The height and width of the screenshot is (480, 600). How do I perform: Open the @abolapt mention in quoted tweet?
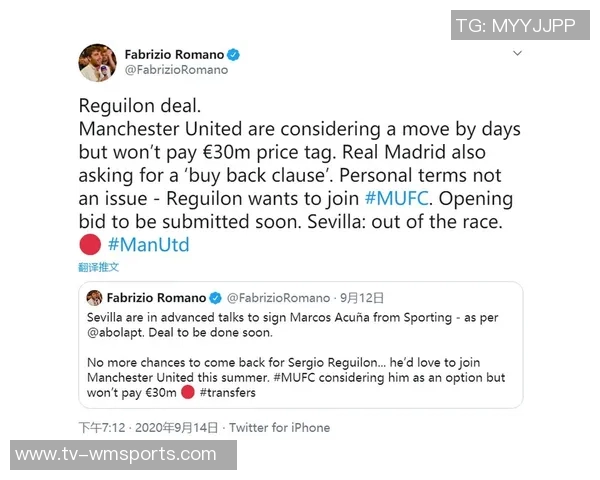pos(116,332)
